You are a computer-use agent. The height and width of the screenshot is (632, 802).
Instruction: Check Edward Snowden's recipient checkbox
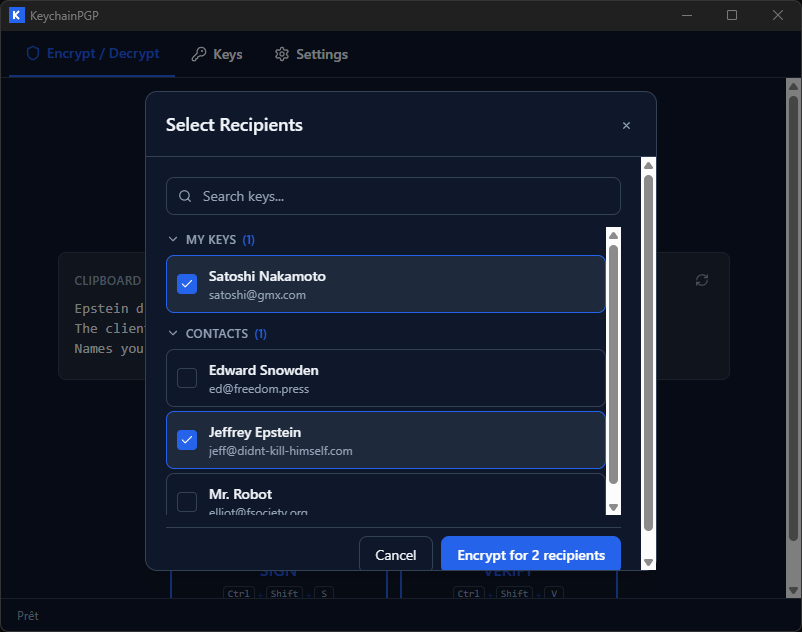[186, 379]
